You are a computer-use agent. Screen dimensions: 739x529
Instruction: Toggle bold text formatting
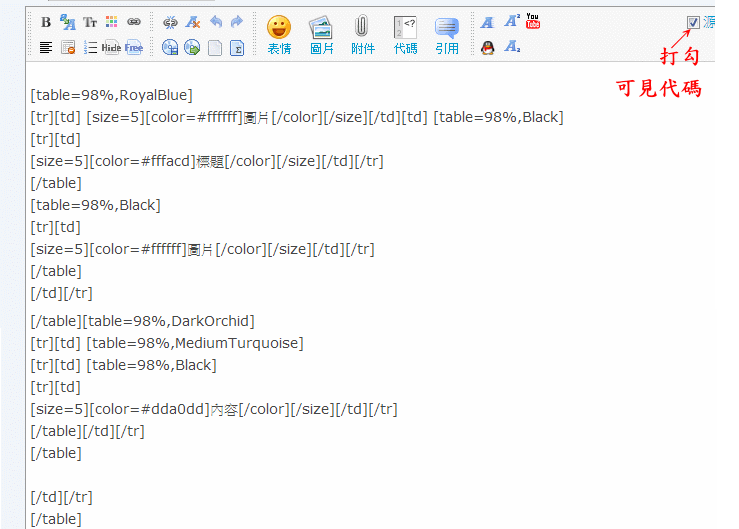46,22
